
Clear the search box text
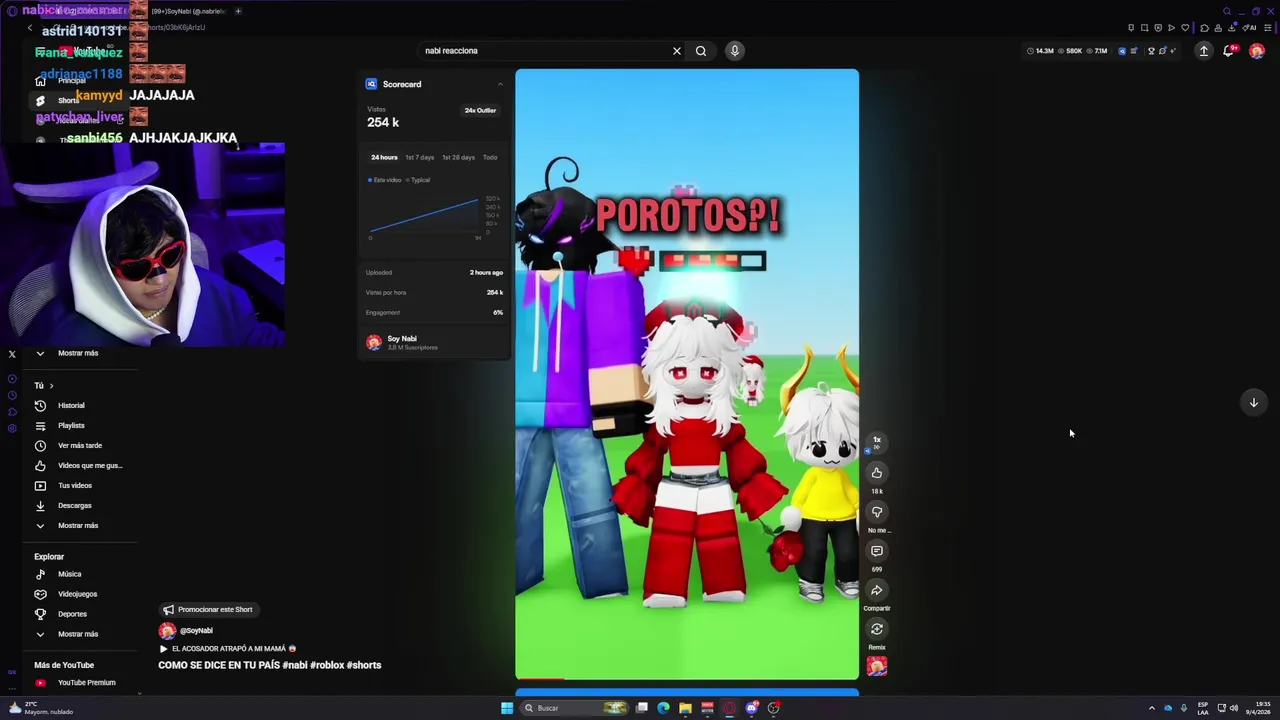click(677, 51)
